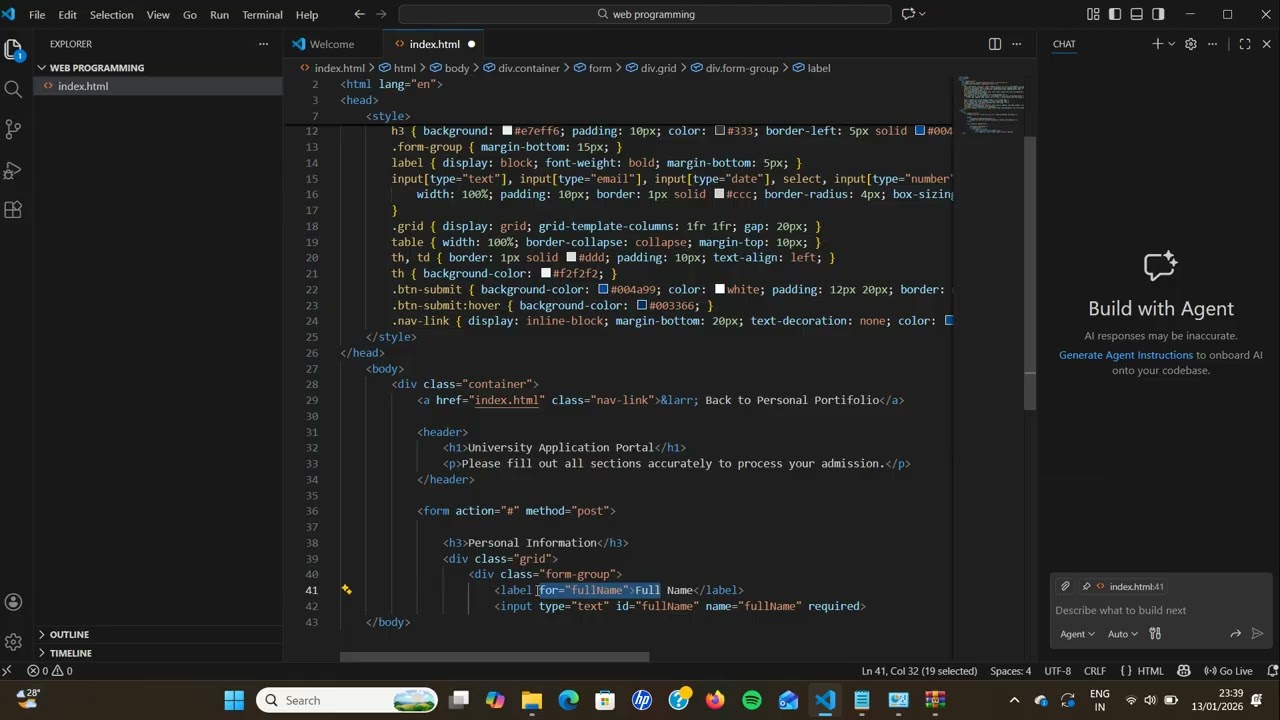Toggle Panel layout button in title bar
The image size is (1280, 720).
click(x=1137, y=14)
